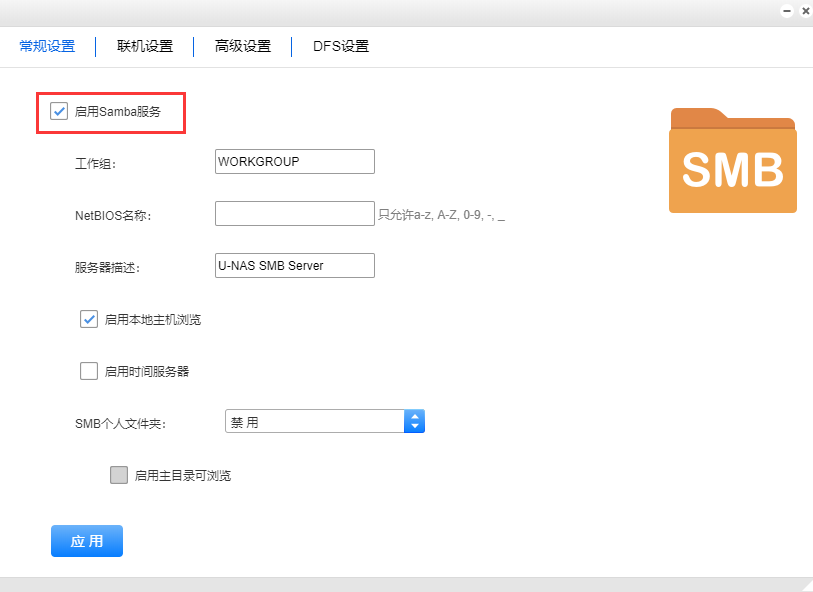Check the 启用主目录可浏览 option
This screenshot has height=592, width=813.
tap(119, 475)
